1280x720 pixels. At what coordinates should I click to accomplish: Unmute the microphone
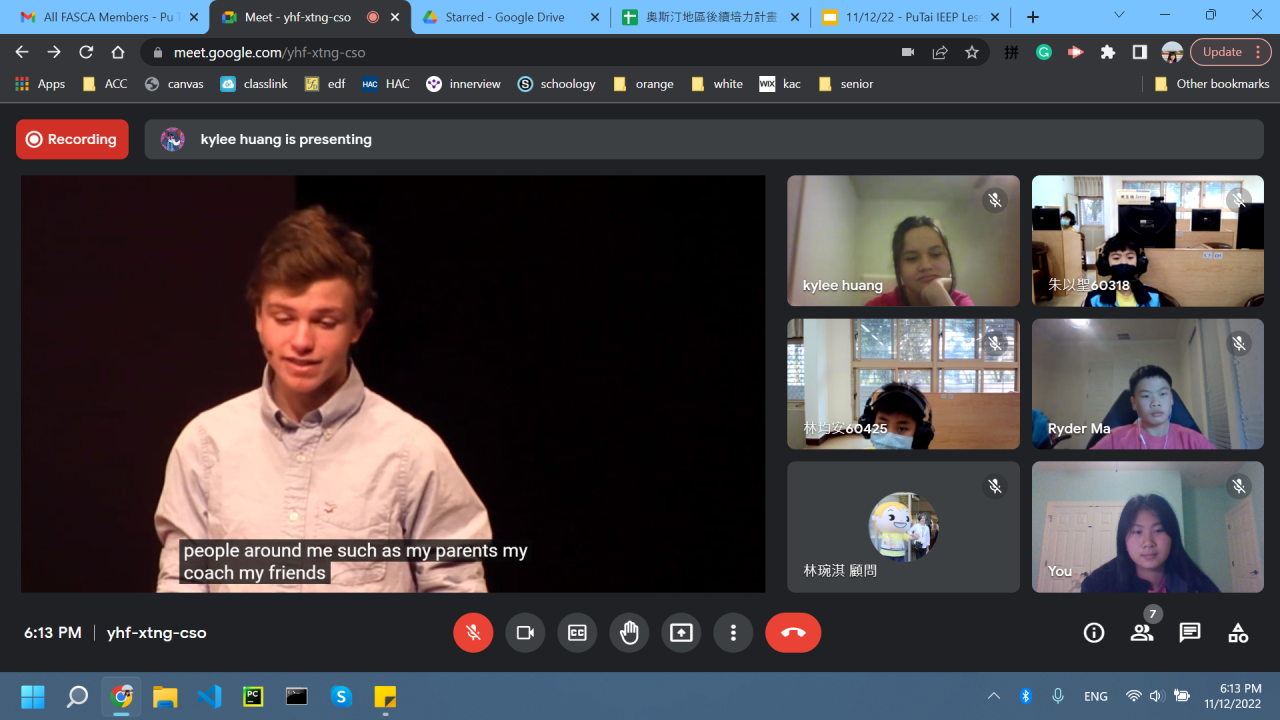(x=473, y=633)
